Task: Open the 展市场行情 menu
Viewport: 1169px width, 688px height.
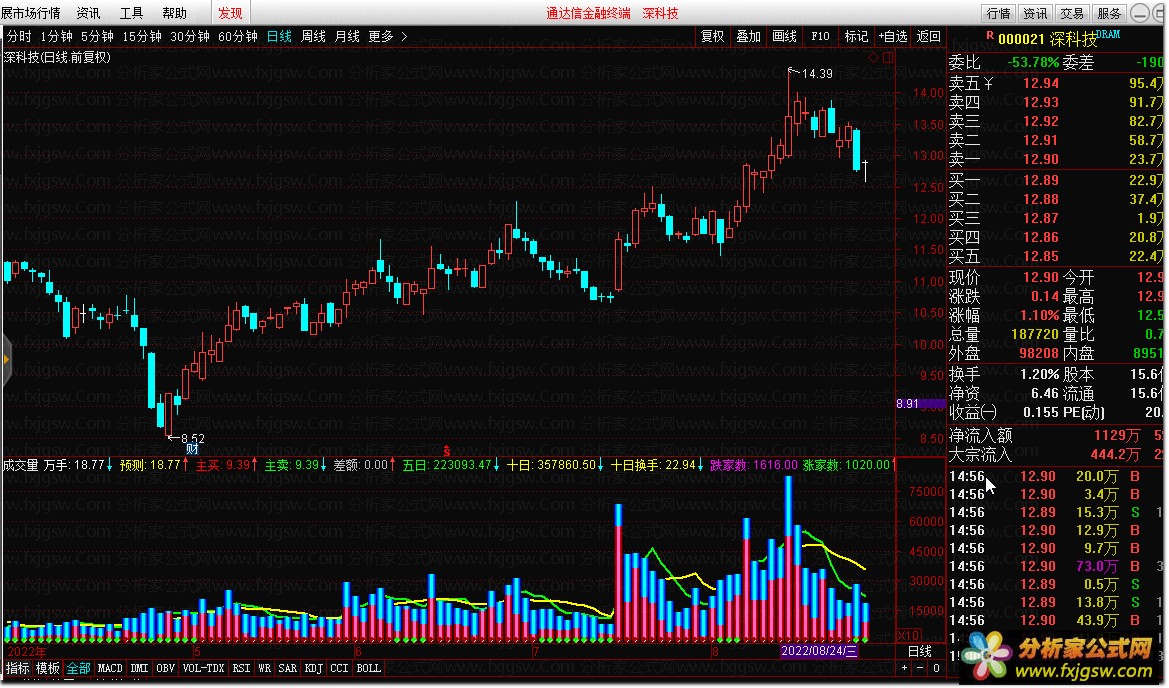Action: [31, 13]
